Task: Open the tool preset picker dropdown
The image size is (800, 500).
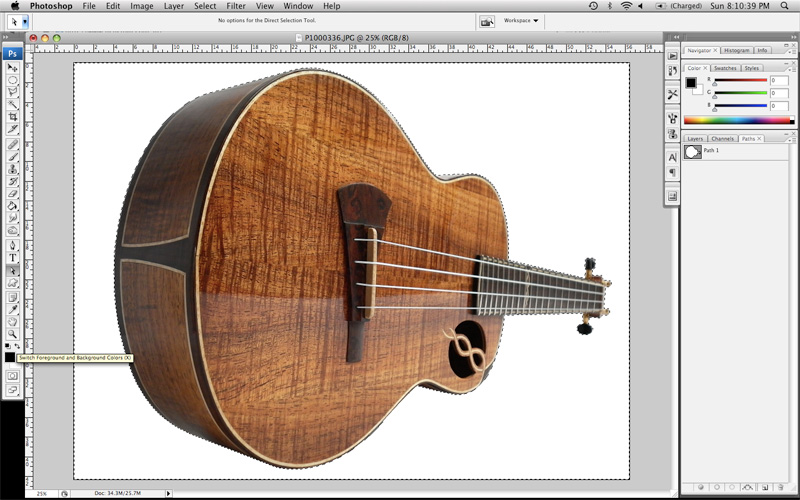Action: coord(25,22)
